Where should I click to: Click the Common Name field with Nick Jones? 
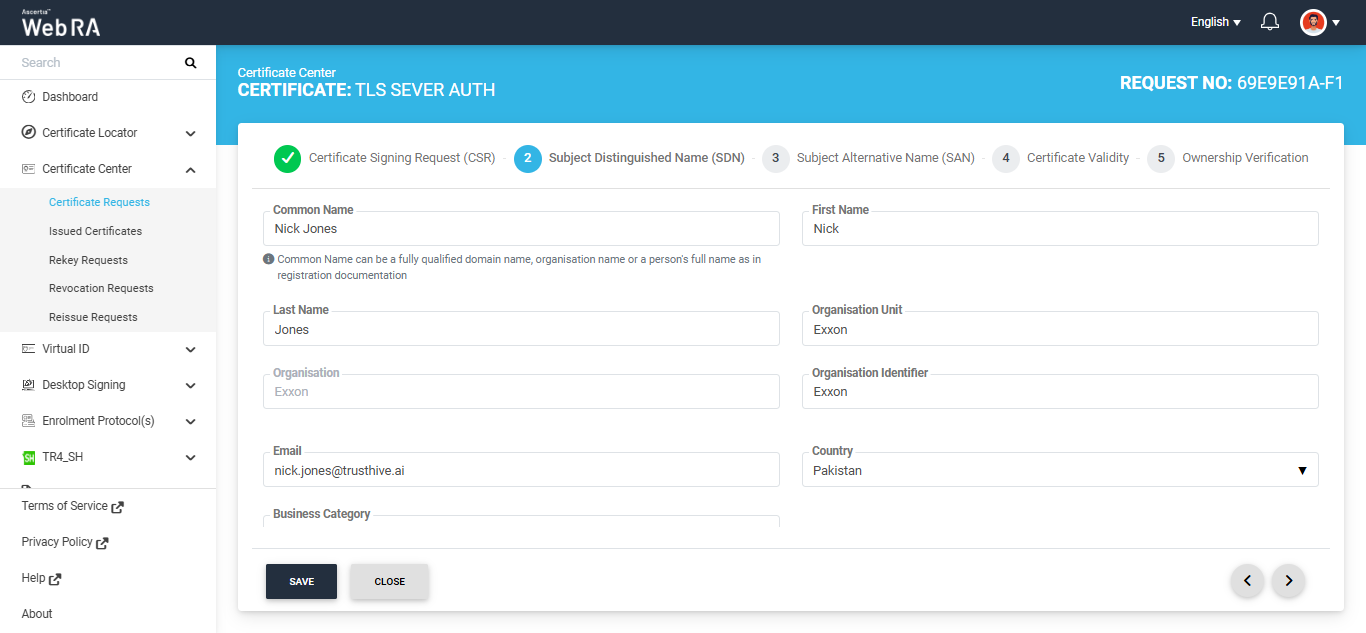521,228
